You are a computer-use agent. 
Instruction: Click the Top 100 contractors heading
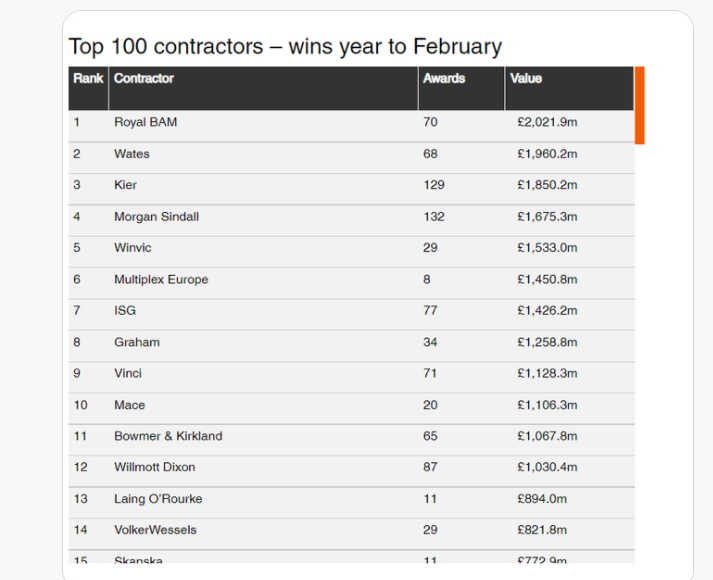point(285,46)
